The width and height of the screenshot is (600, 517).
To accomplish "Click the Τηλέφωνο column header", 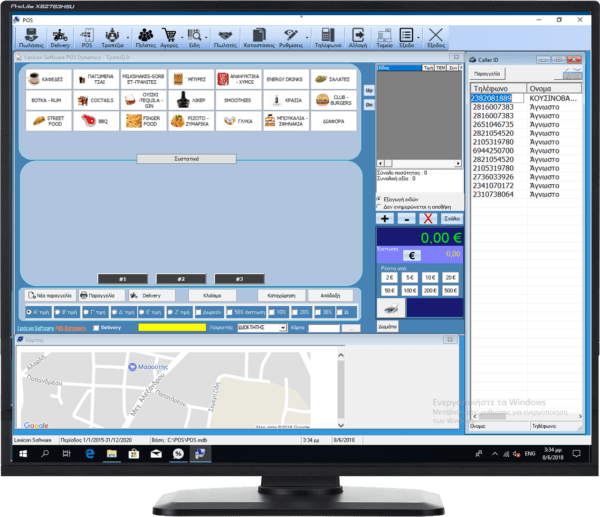I will tap(492, 89).
